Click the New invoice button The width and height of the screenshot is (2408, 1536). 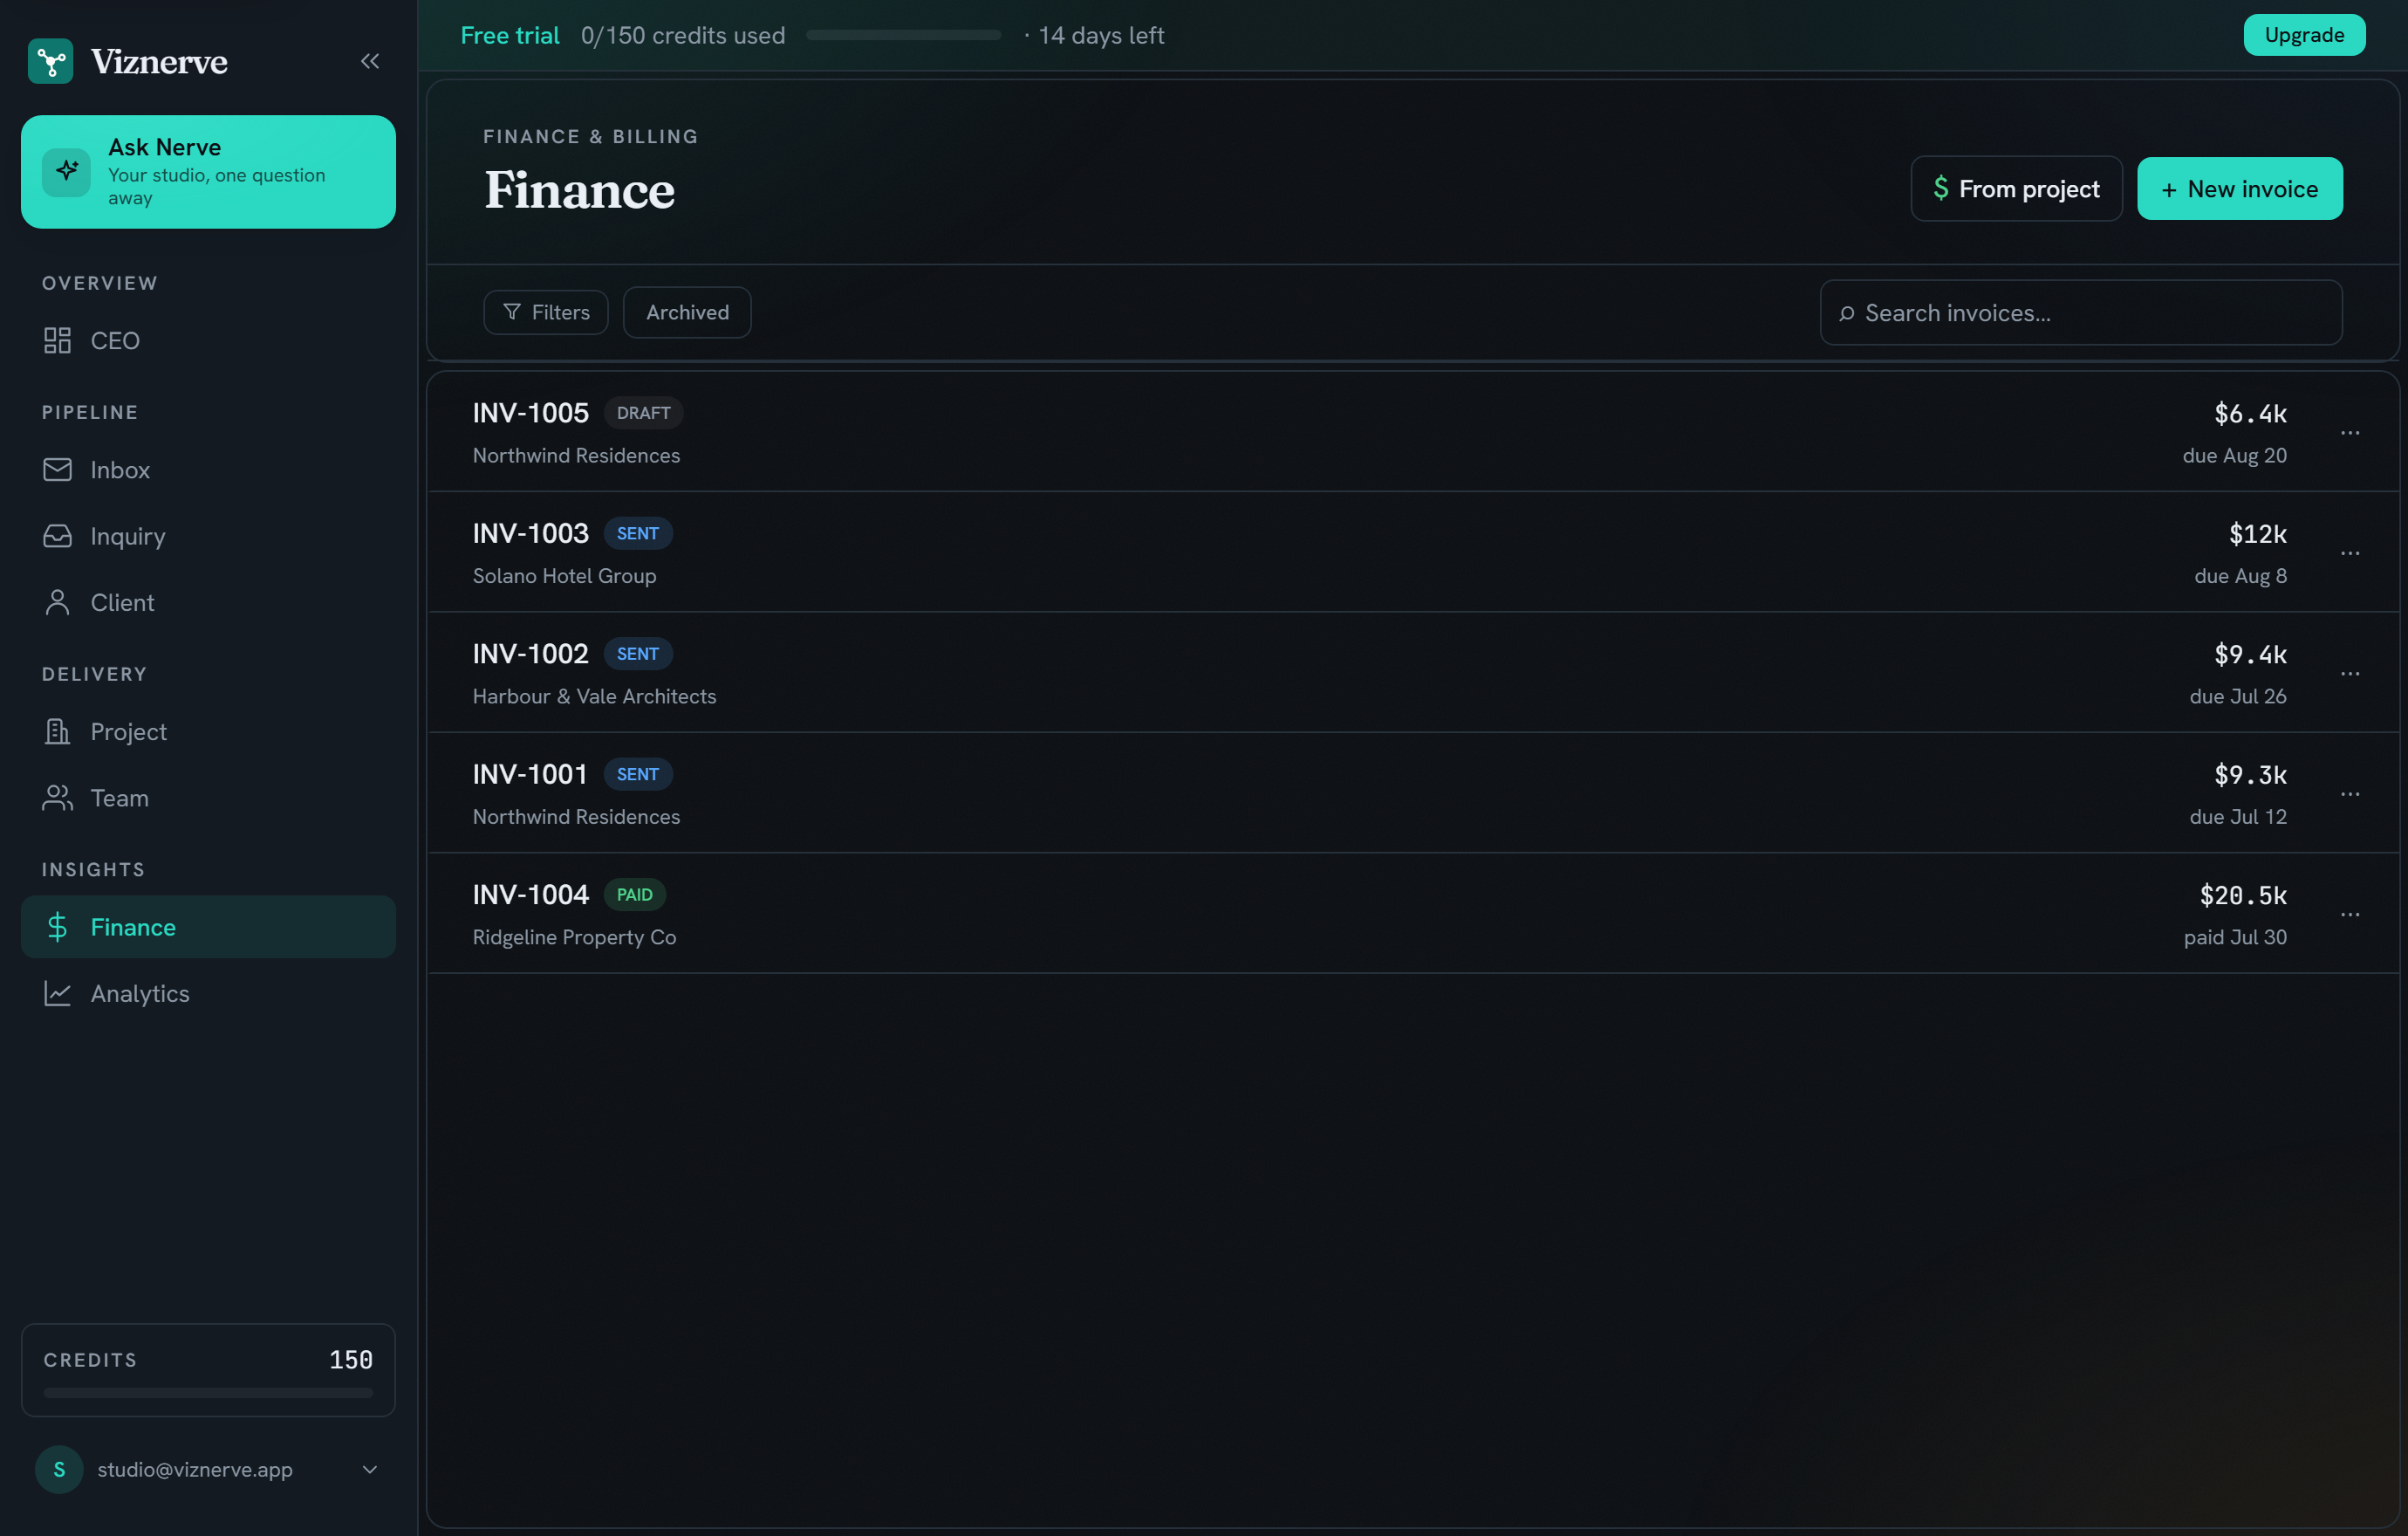point(2239,188)
